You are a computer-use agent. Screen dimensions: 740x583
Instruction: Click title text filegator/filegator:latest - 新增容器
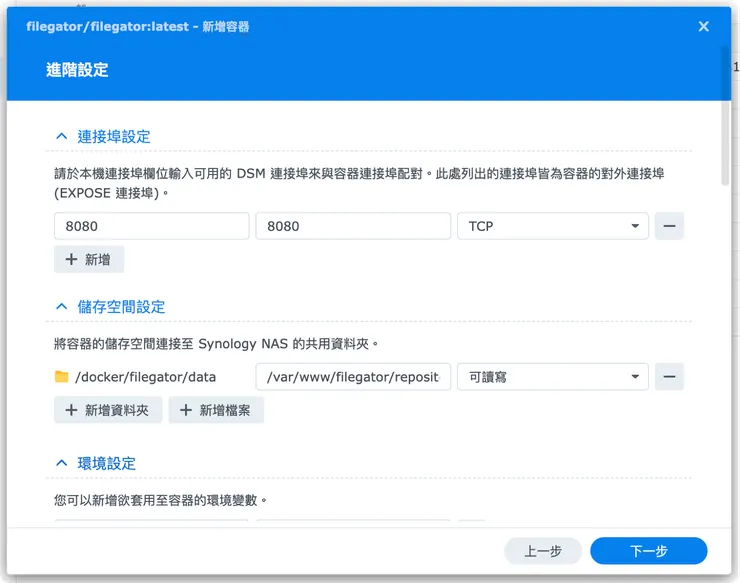click(x=138, y=26)
